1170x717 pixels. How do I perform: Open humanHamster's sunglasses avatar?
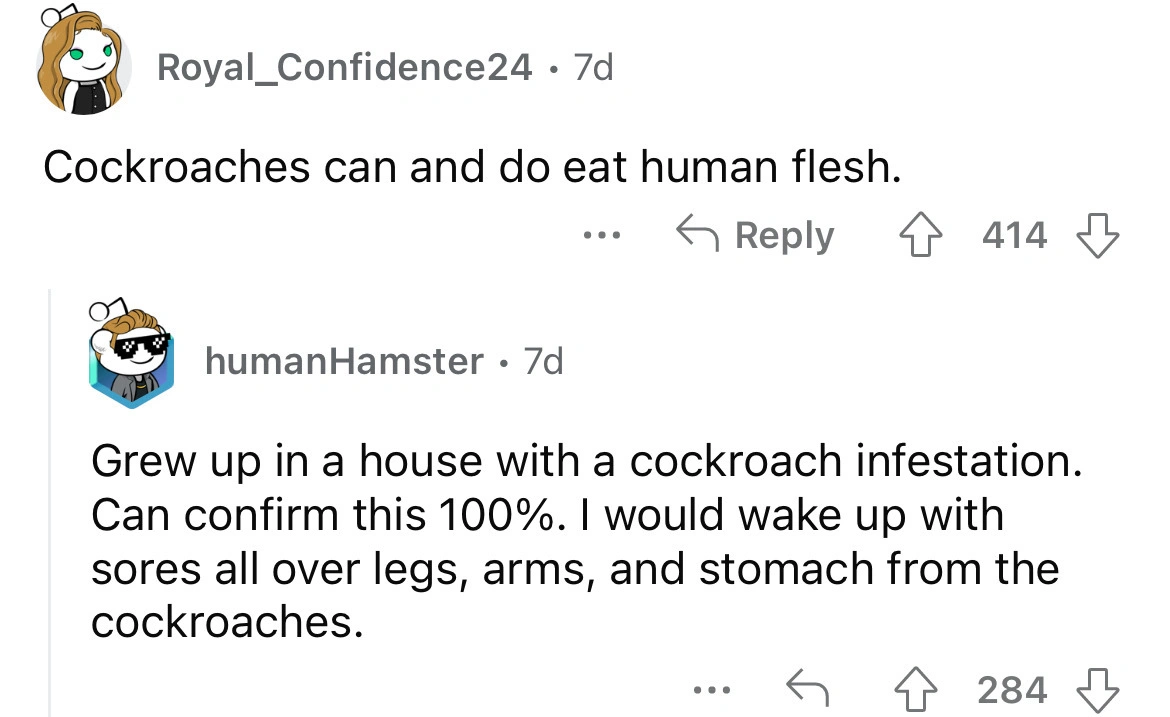[x=133, y=357]
